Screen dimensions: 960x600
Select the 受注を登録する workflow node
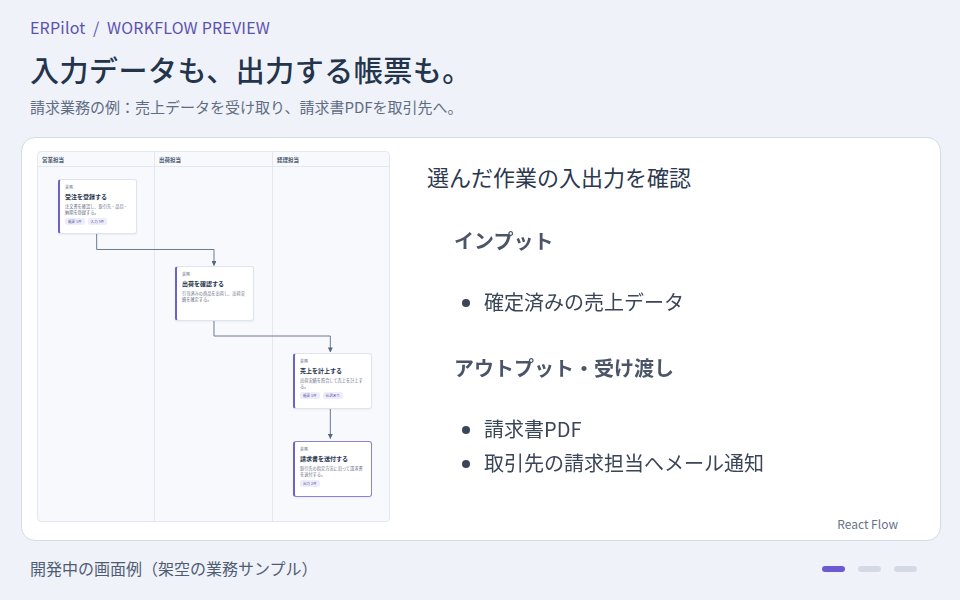tap(97, 206)
